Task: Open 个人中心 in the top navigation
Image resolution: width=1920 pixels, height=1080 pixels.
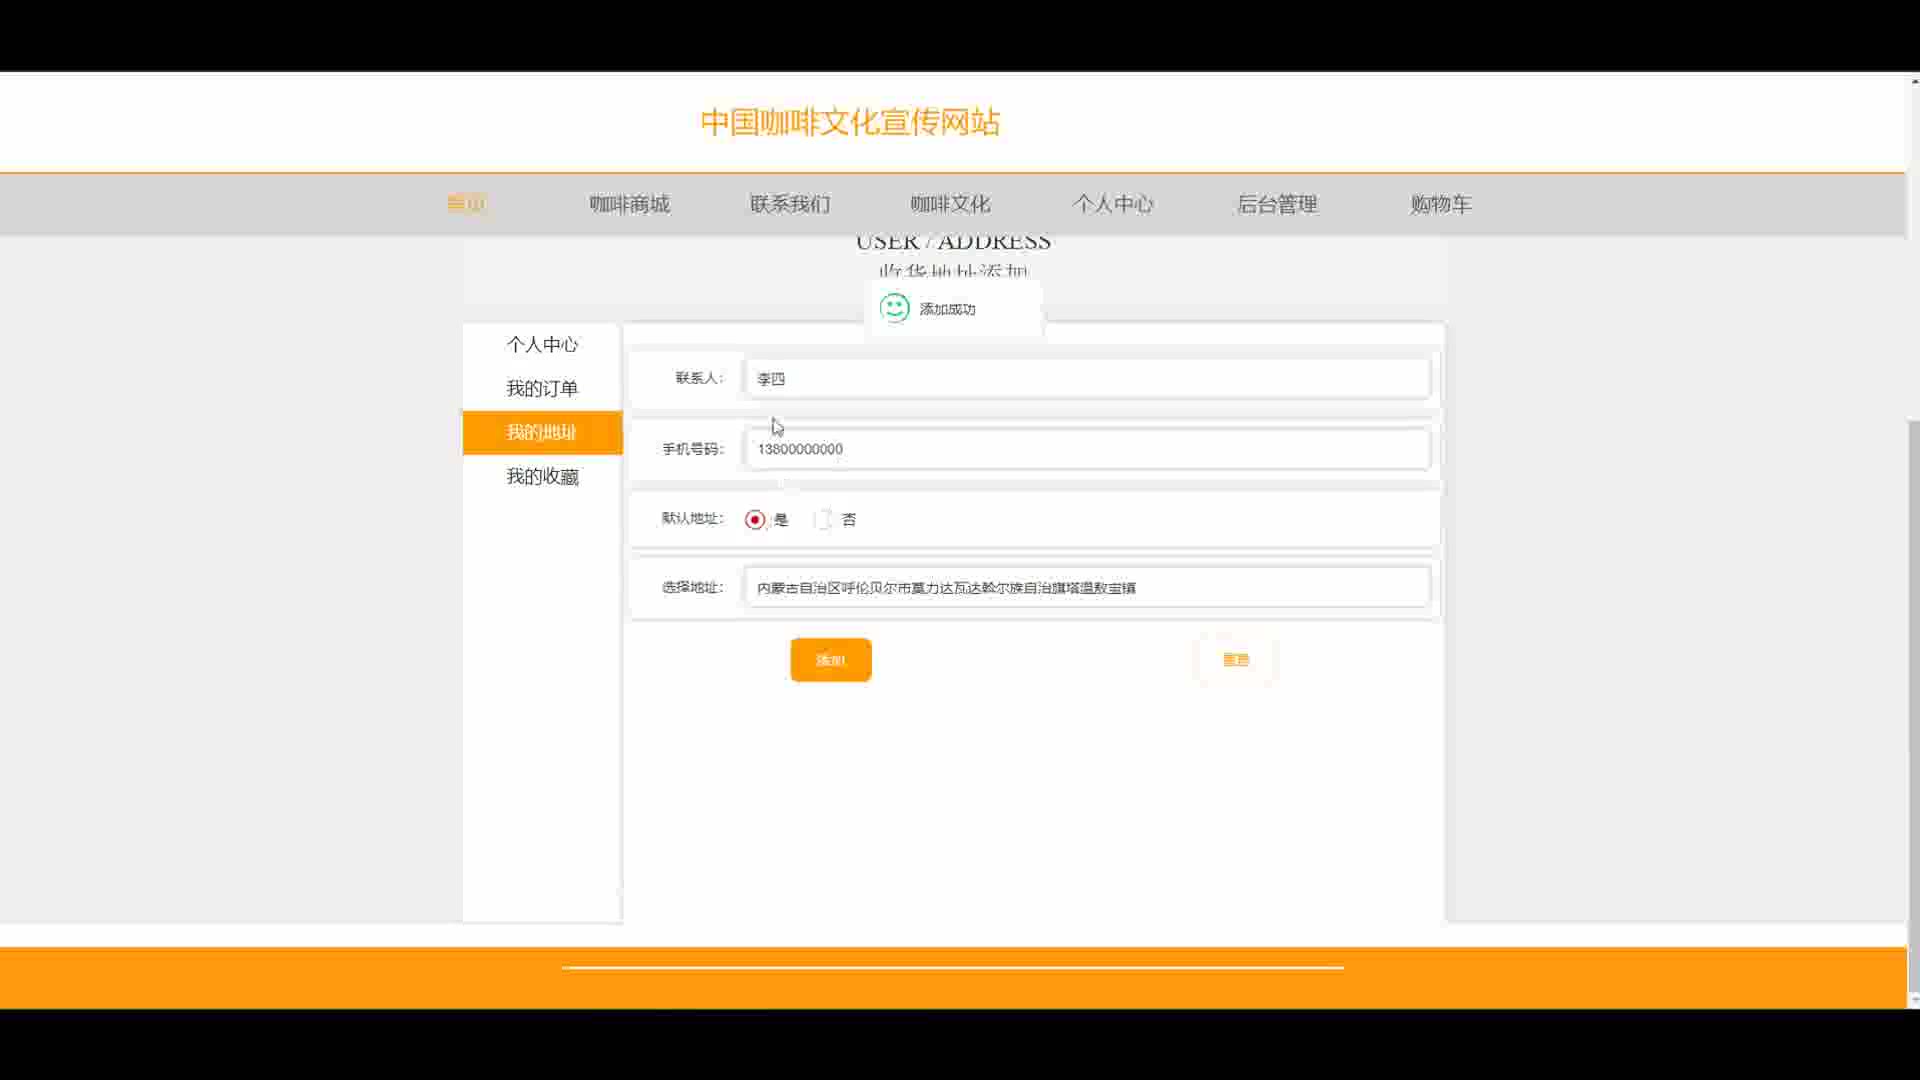Action: tap(1113, 204)
